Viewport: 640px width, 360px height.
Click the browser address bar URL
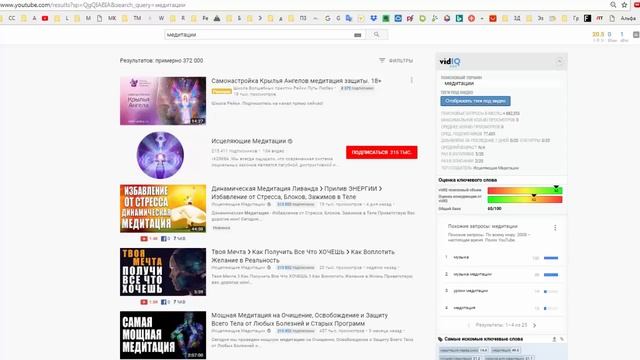93,5
